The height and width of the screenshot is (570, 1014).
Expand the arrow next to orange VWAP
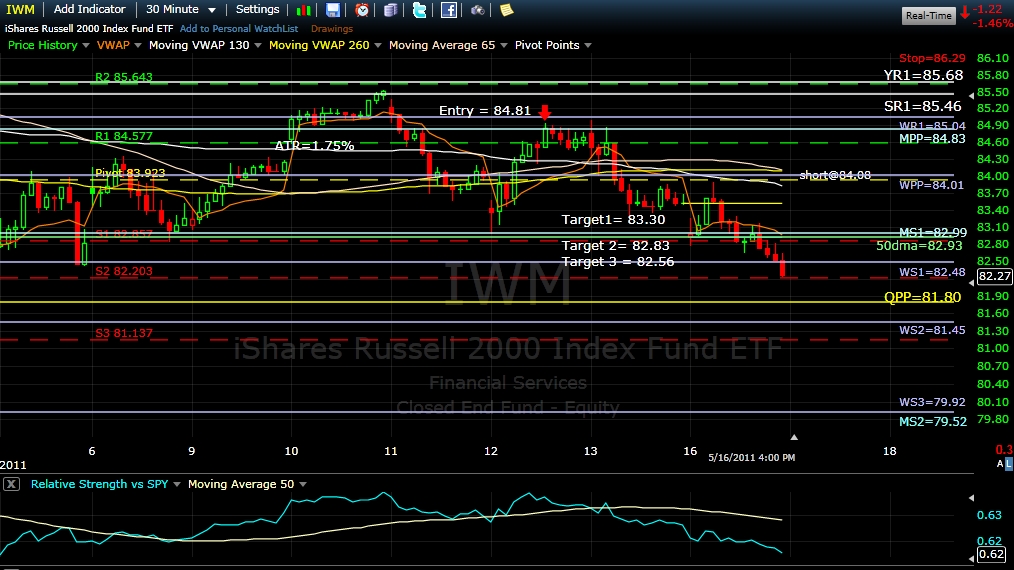137,45
